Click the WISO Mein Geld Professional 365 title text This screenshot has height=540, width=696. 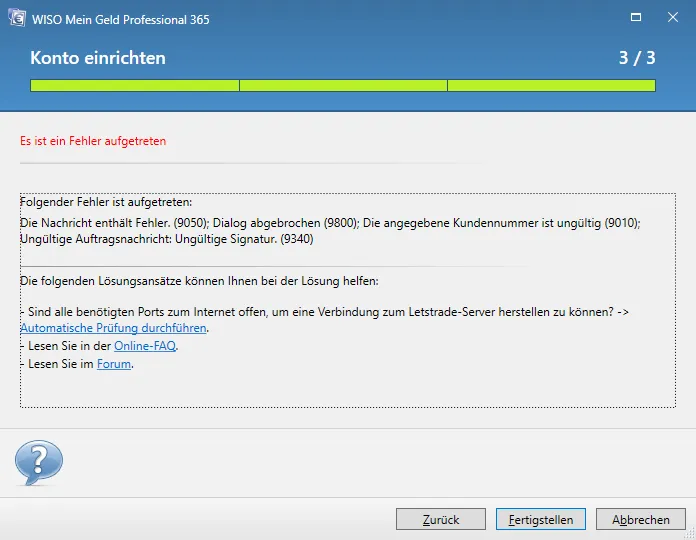(x=121, y=19)
